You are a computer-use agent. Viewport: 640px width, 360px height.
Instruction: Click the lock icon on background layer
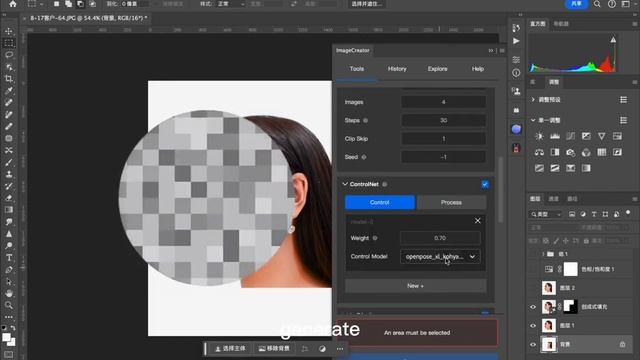[x=622, y=344]
